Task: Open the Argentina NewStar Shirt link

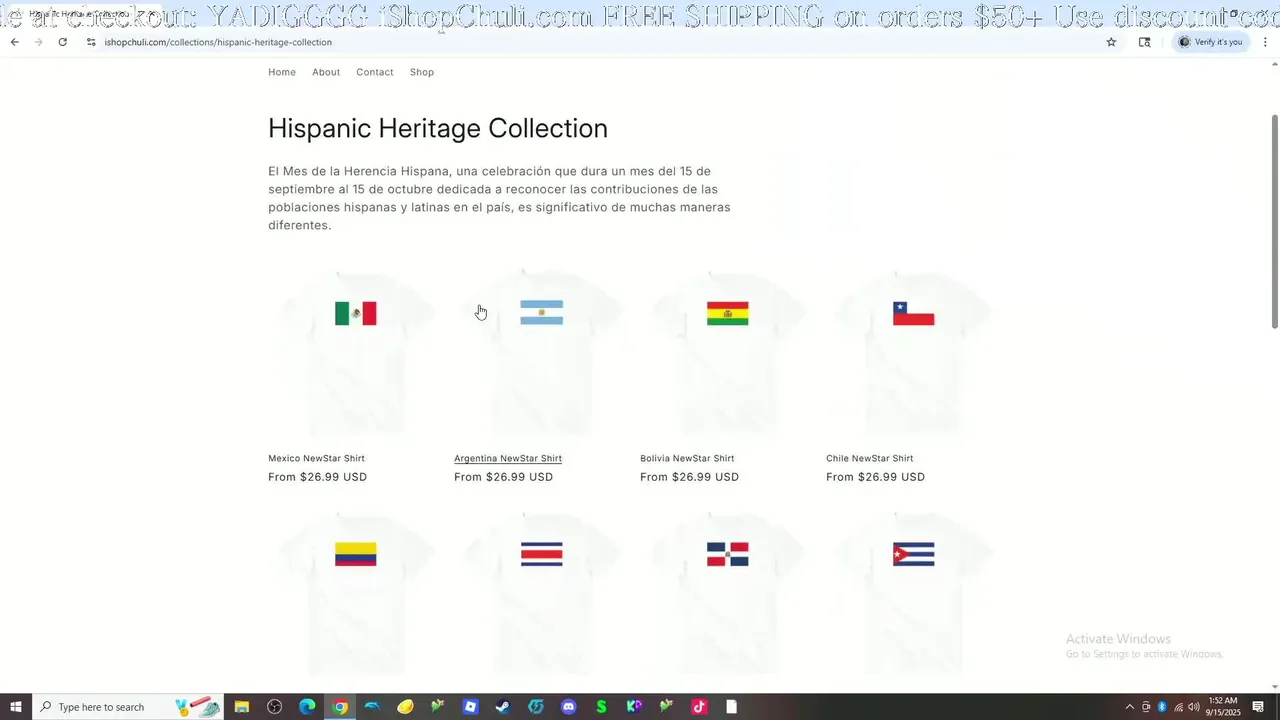Action: tap(508, 458)
